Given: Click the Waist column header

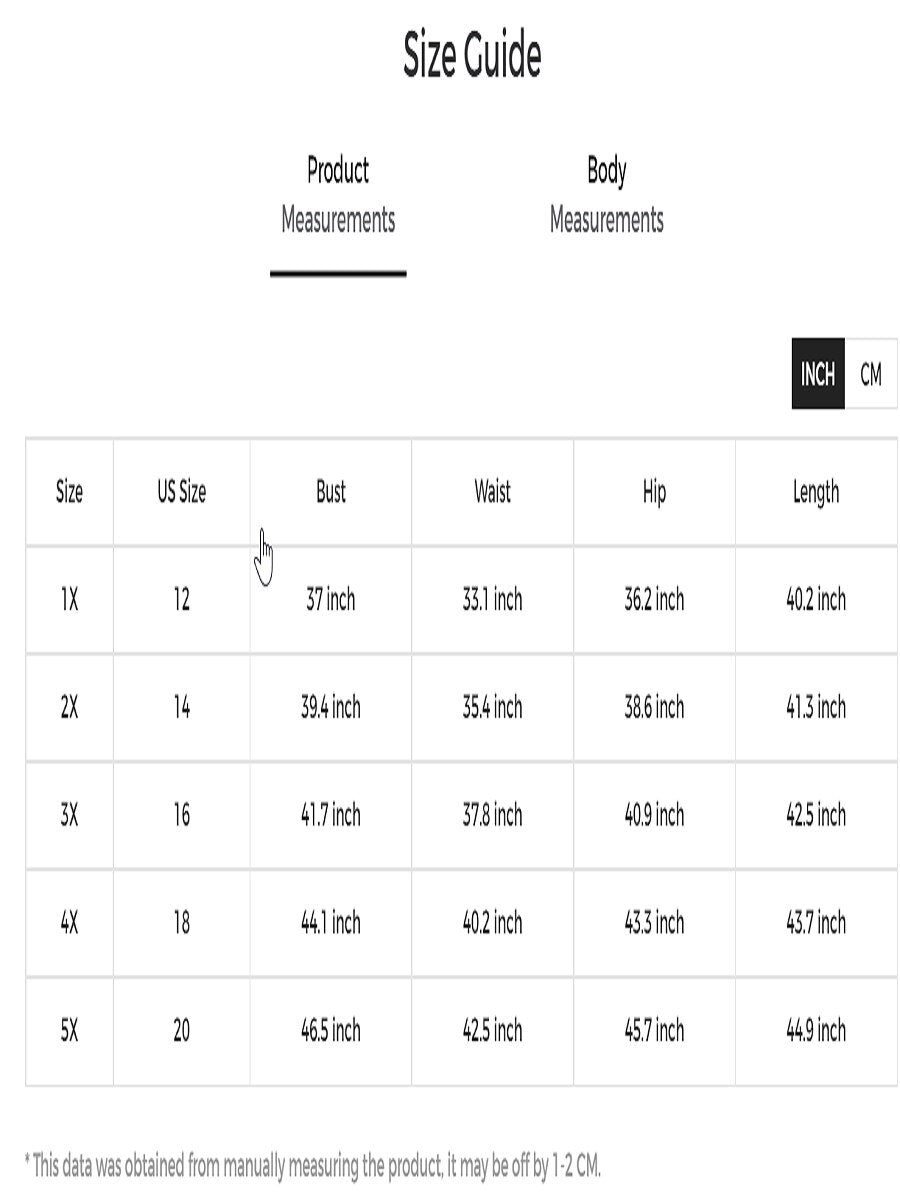Looking at the screenshot, I should tap(492, 492).
